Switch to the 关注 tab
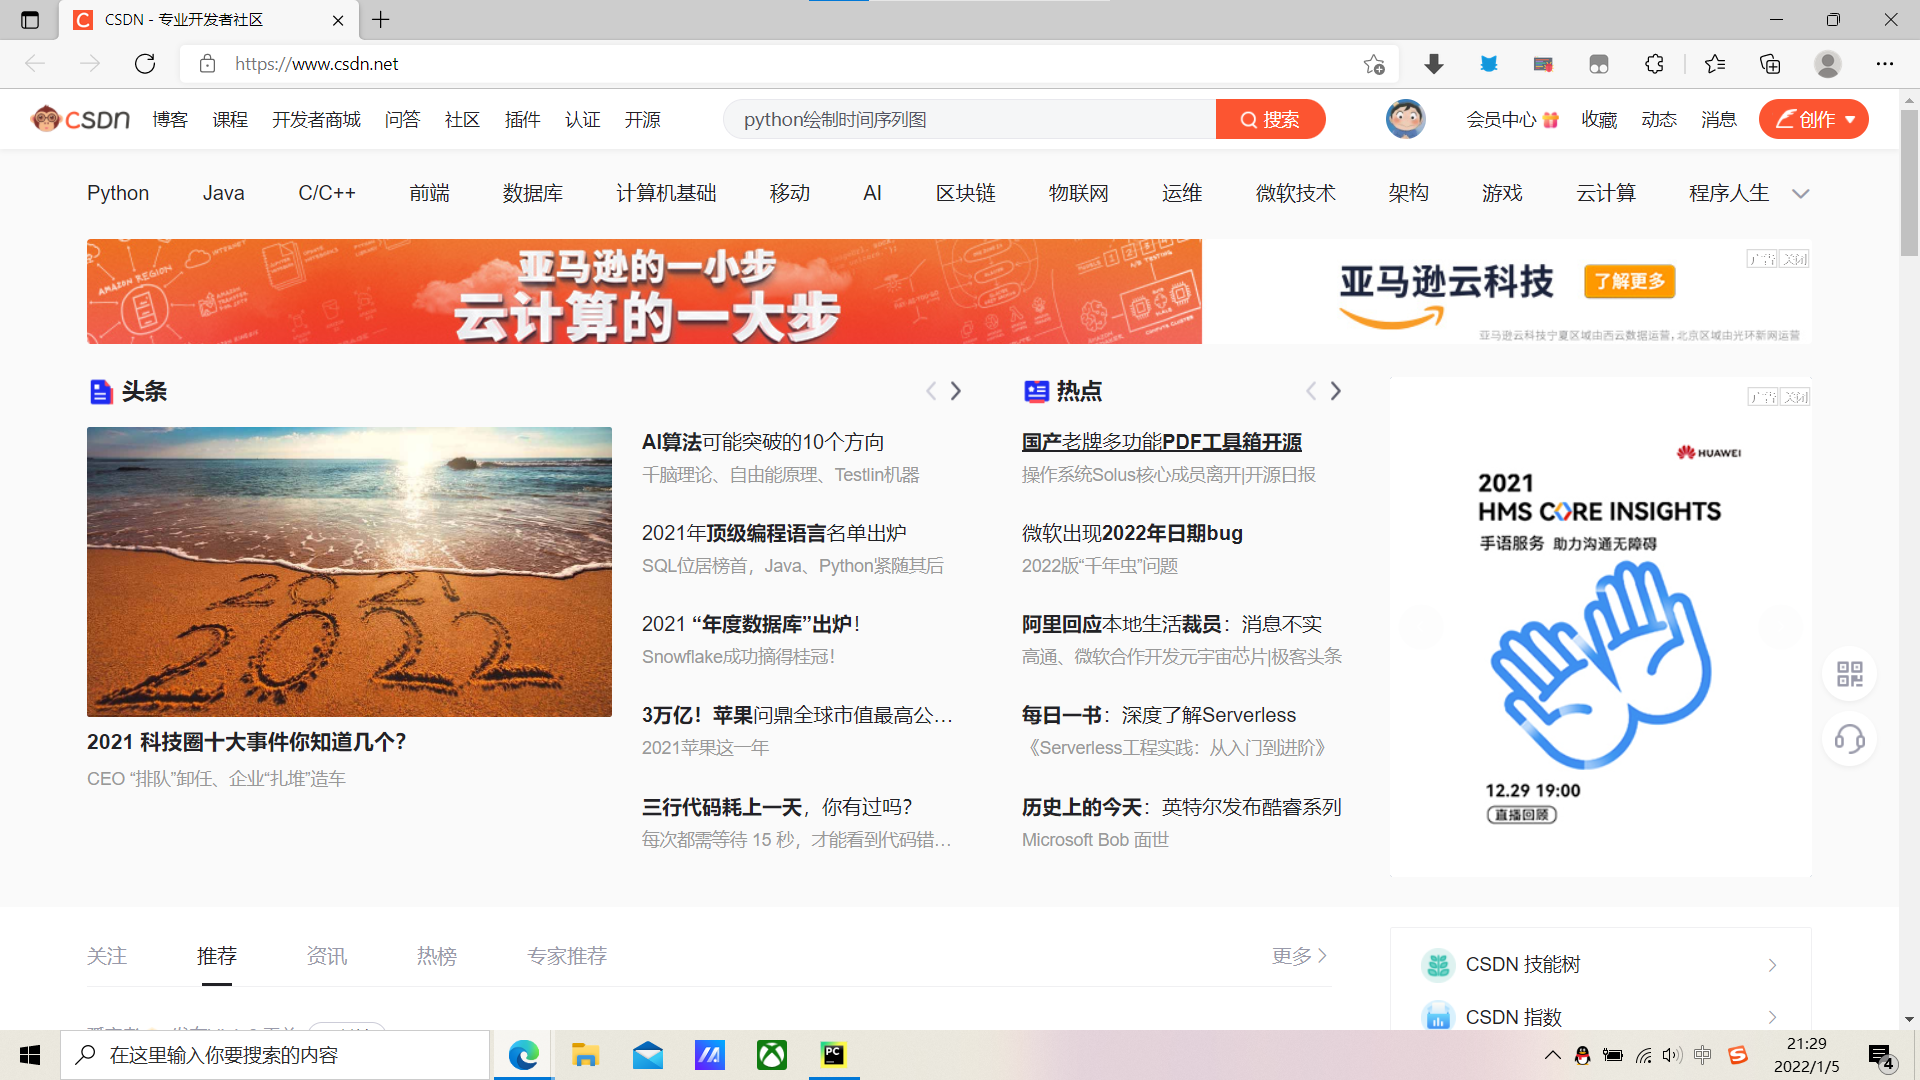 [x=106, y=956]
